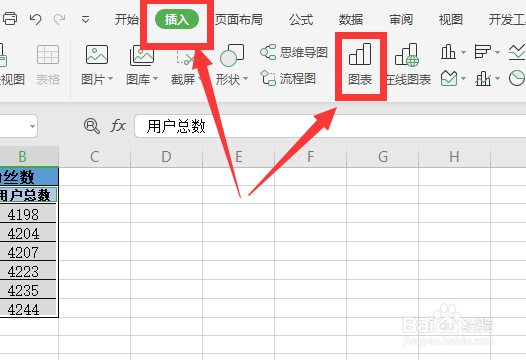Image resolution: width=526 pixels, height=360 pixels.
Task: Expand the column chart dropdown arrow
Action: [x=463, y=52]
